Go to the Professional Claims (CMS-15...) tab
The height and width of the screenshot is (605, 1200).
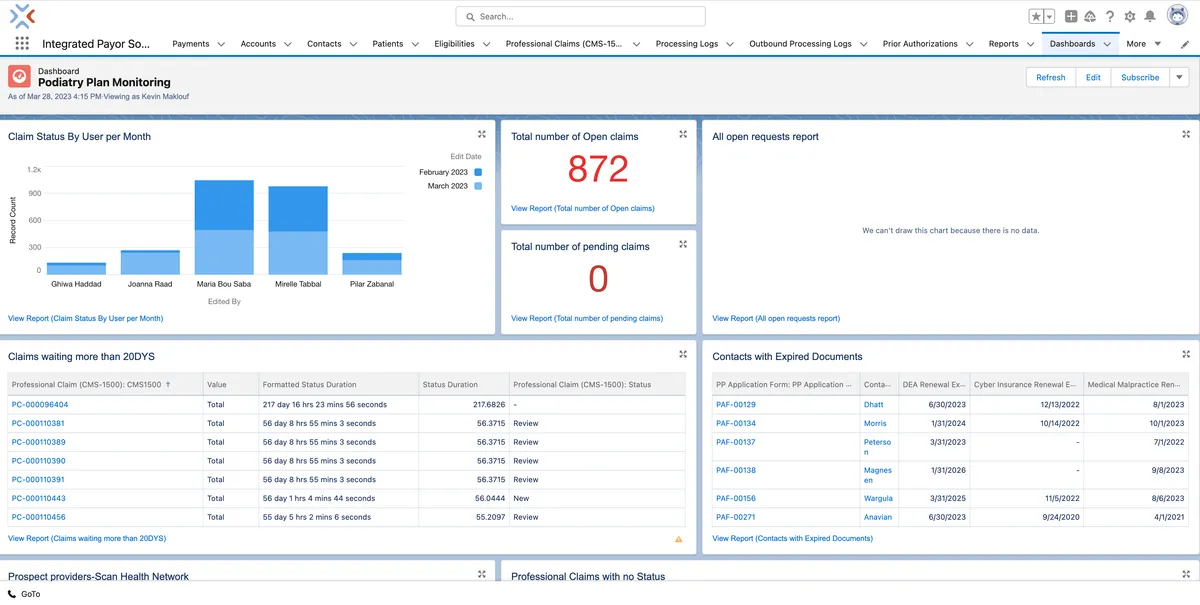(x=564, y=44)
